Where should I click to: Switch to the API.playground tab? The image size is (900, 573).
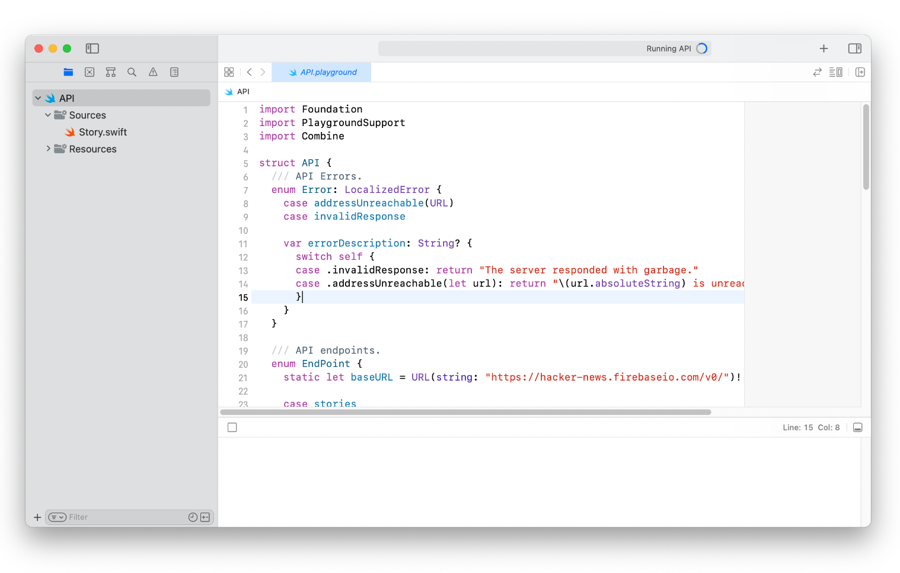(322, 72)
